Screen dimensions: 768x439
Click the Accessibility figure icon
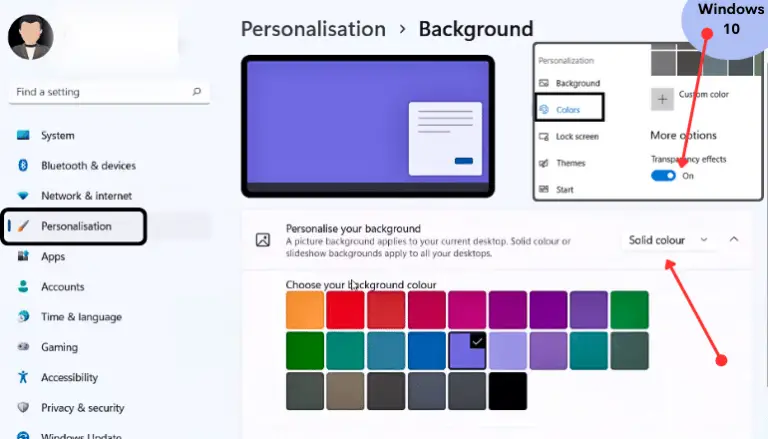click(23, 378)
